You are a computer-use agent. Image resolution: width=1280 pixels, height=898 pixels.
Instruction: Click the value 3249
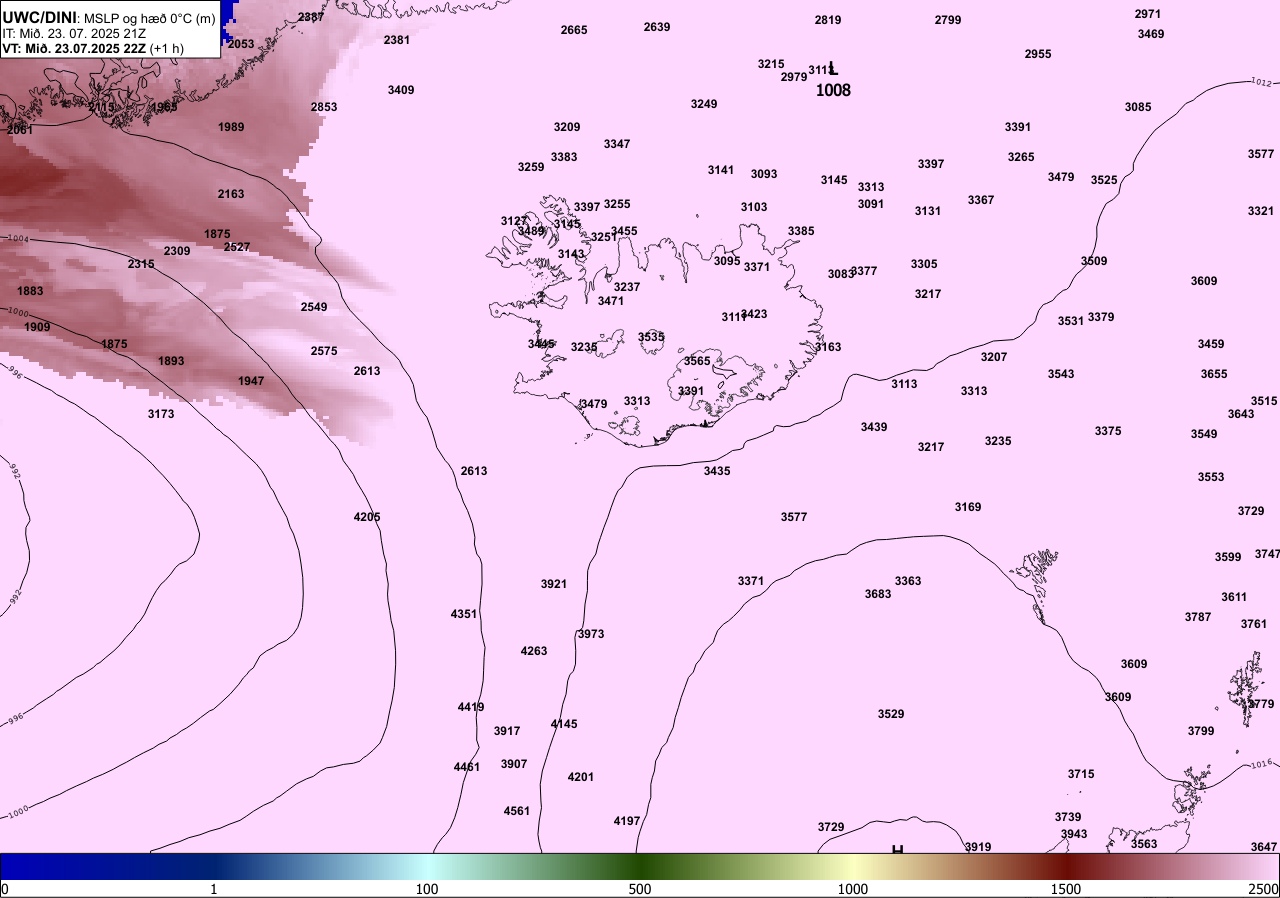click(x=704, y=104)
